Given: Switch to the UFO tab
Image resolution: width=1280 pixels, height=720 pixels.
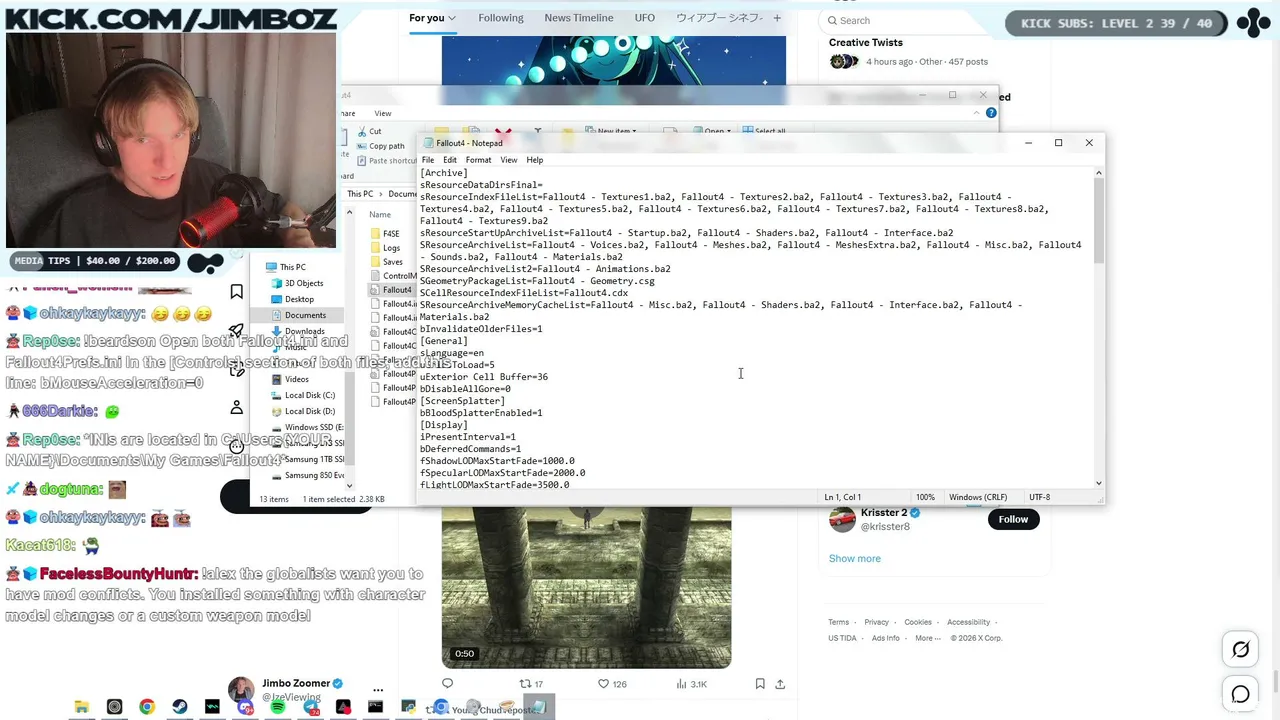Looking at the screenshot, I should click(x=645, y=18).
